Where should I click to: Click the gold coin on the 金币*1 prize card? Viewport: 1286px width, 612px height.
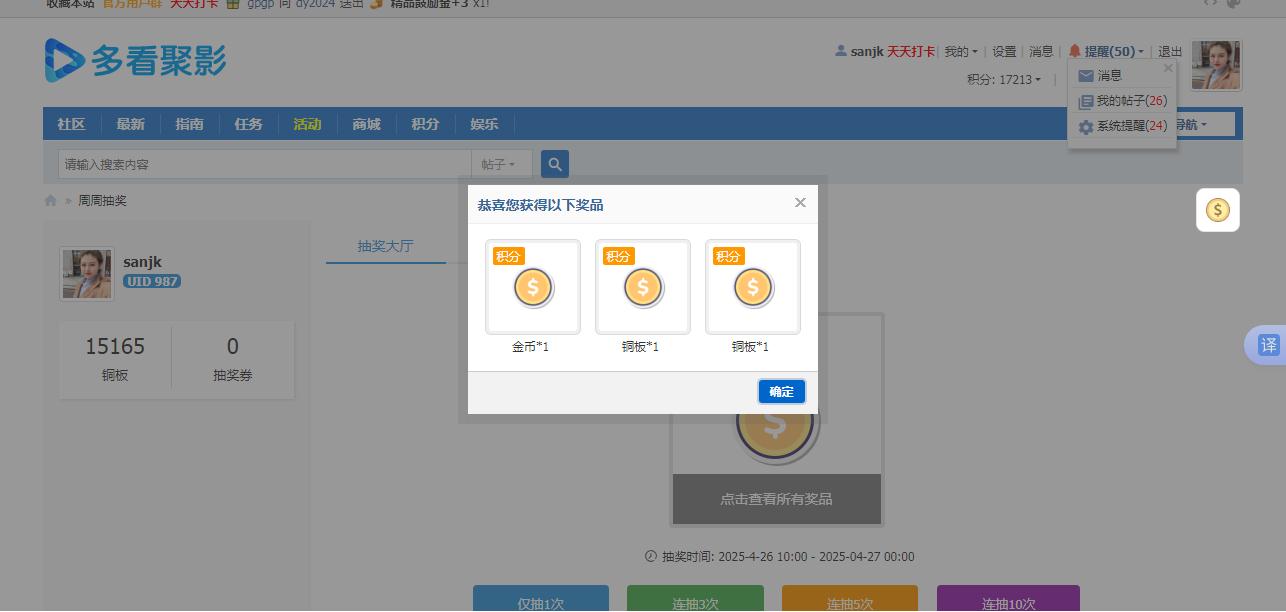pyautogui.click(x=533, y=287)
